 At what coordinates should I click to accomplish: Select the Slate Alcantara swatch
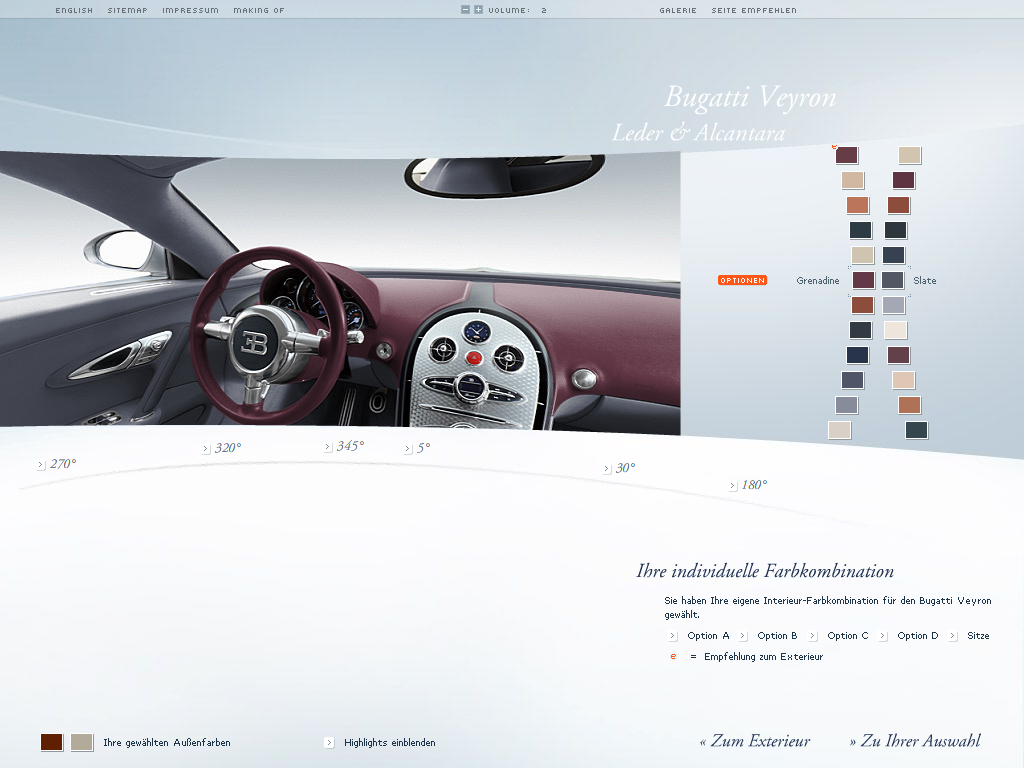[893, 281]
